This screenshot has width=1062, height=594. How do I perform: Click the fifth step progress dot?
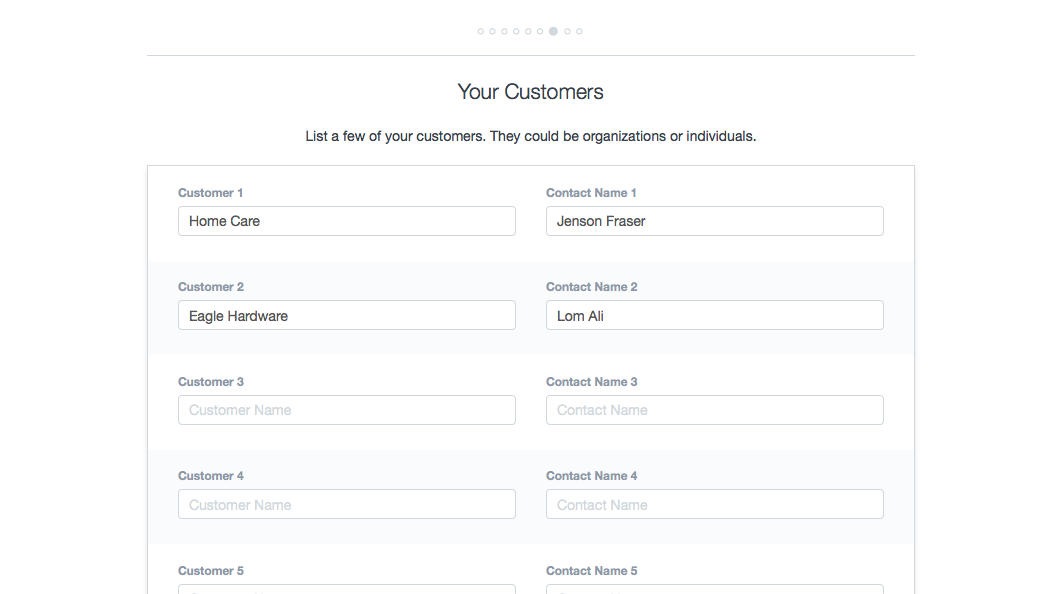tap(528, 31)
